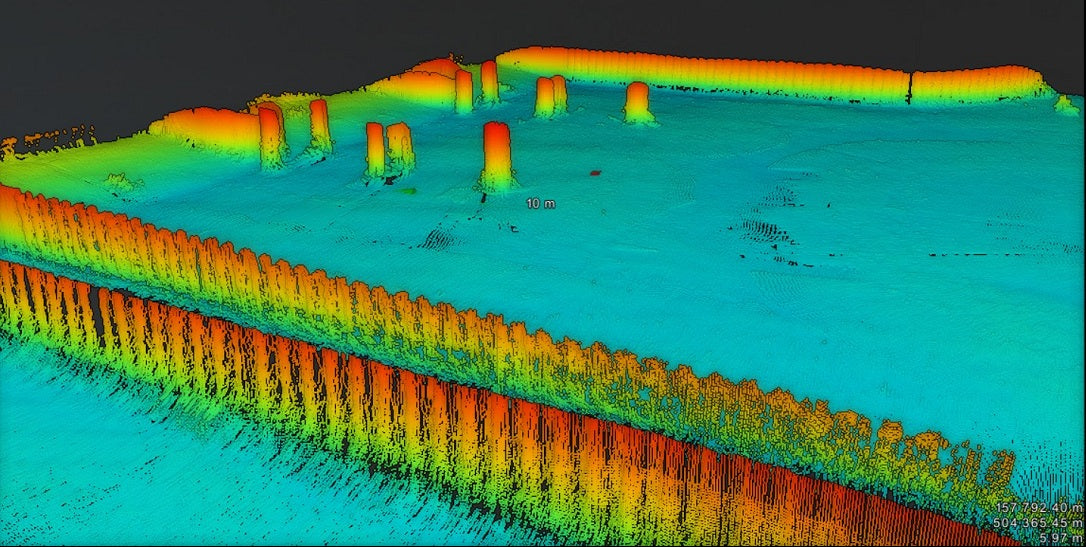Click the "10 m" scale label

pyautogui.click(x=540, y=203)
